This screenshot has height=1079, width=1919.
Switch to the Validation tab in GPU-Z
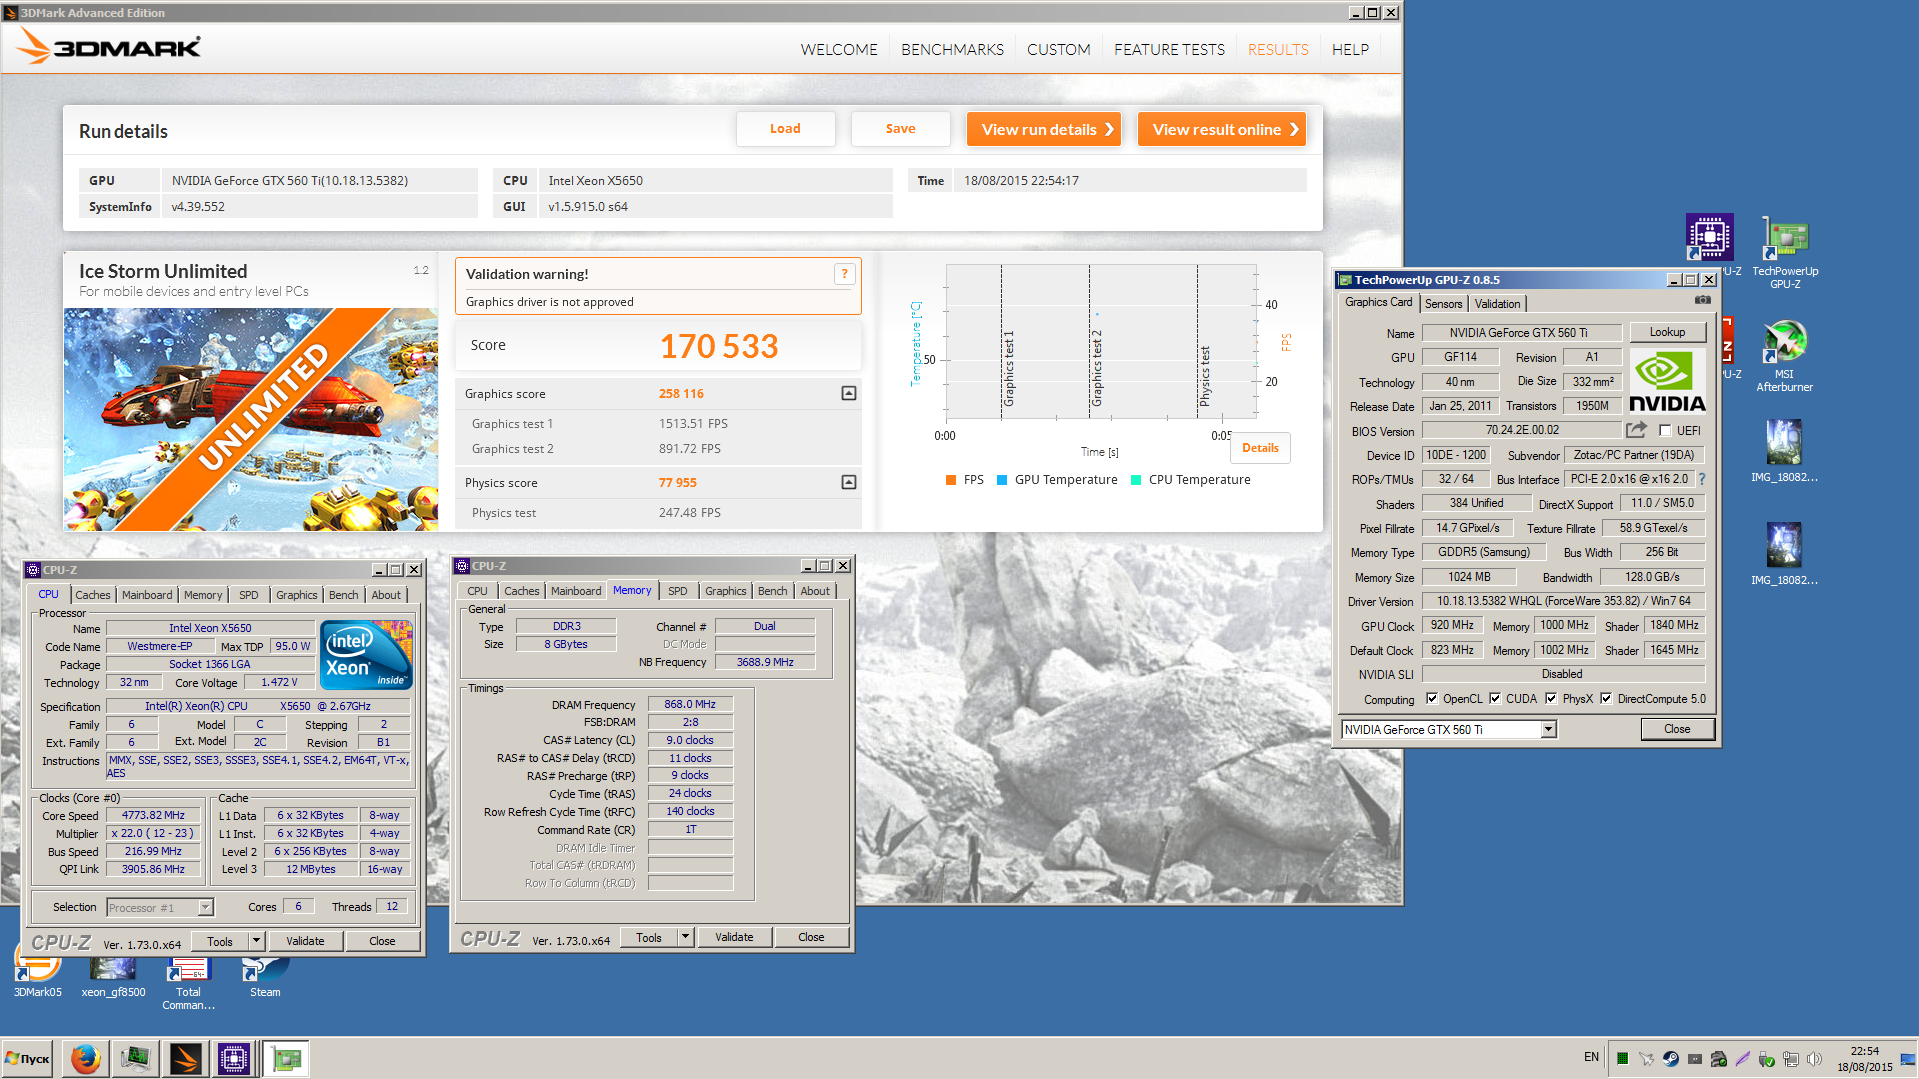[1497, 304]
